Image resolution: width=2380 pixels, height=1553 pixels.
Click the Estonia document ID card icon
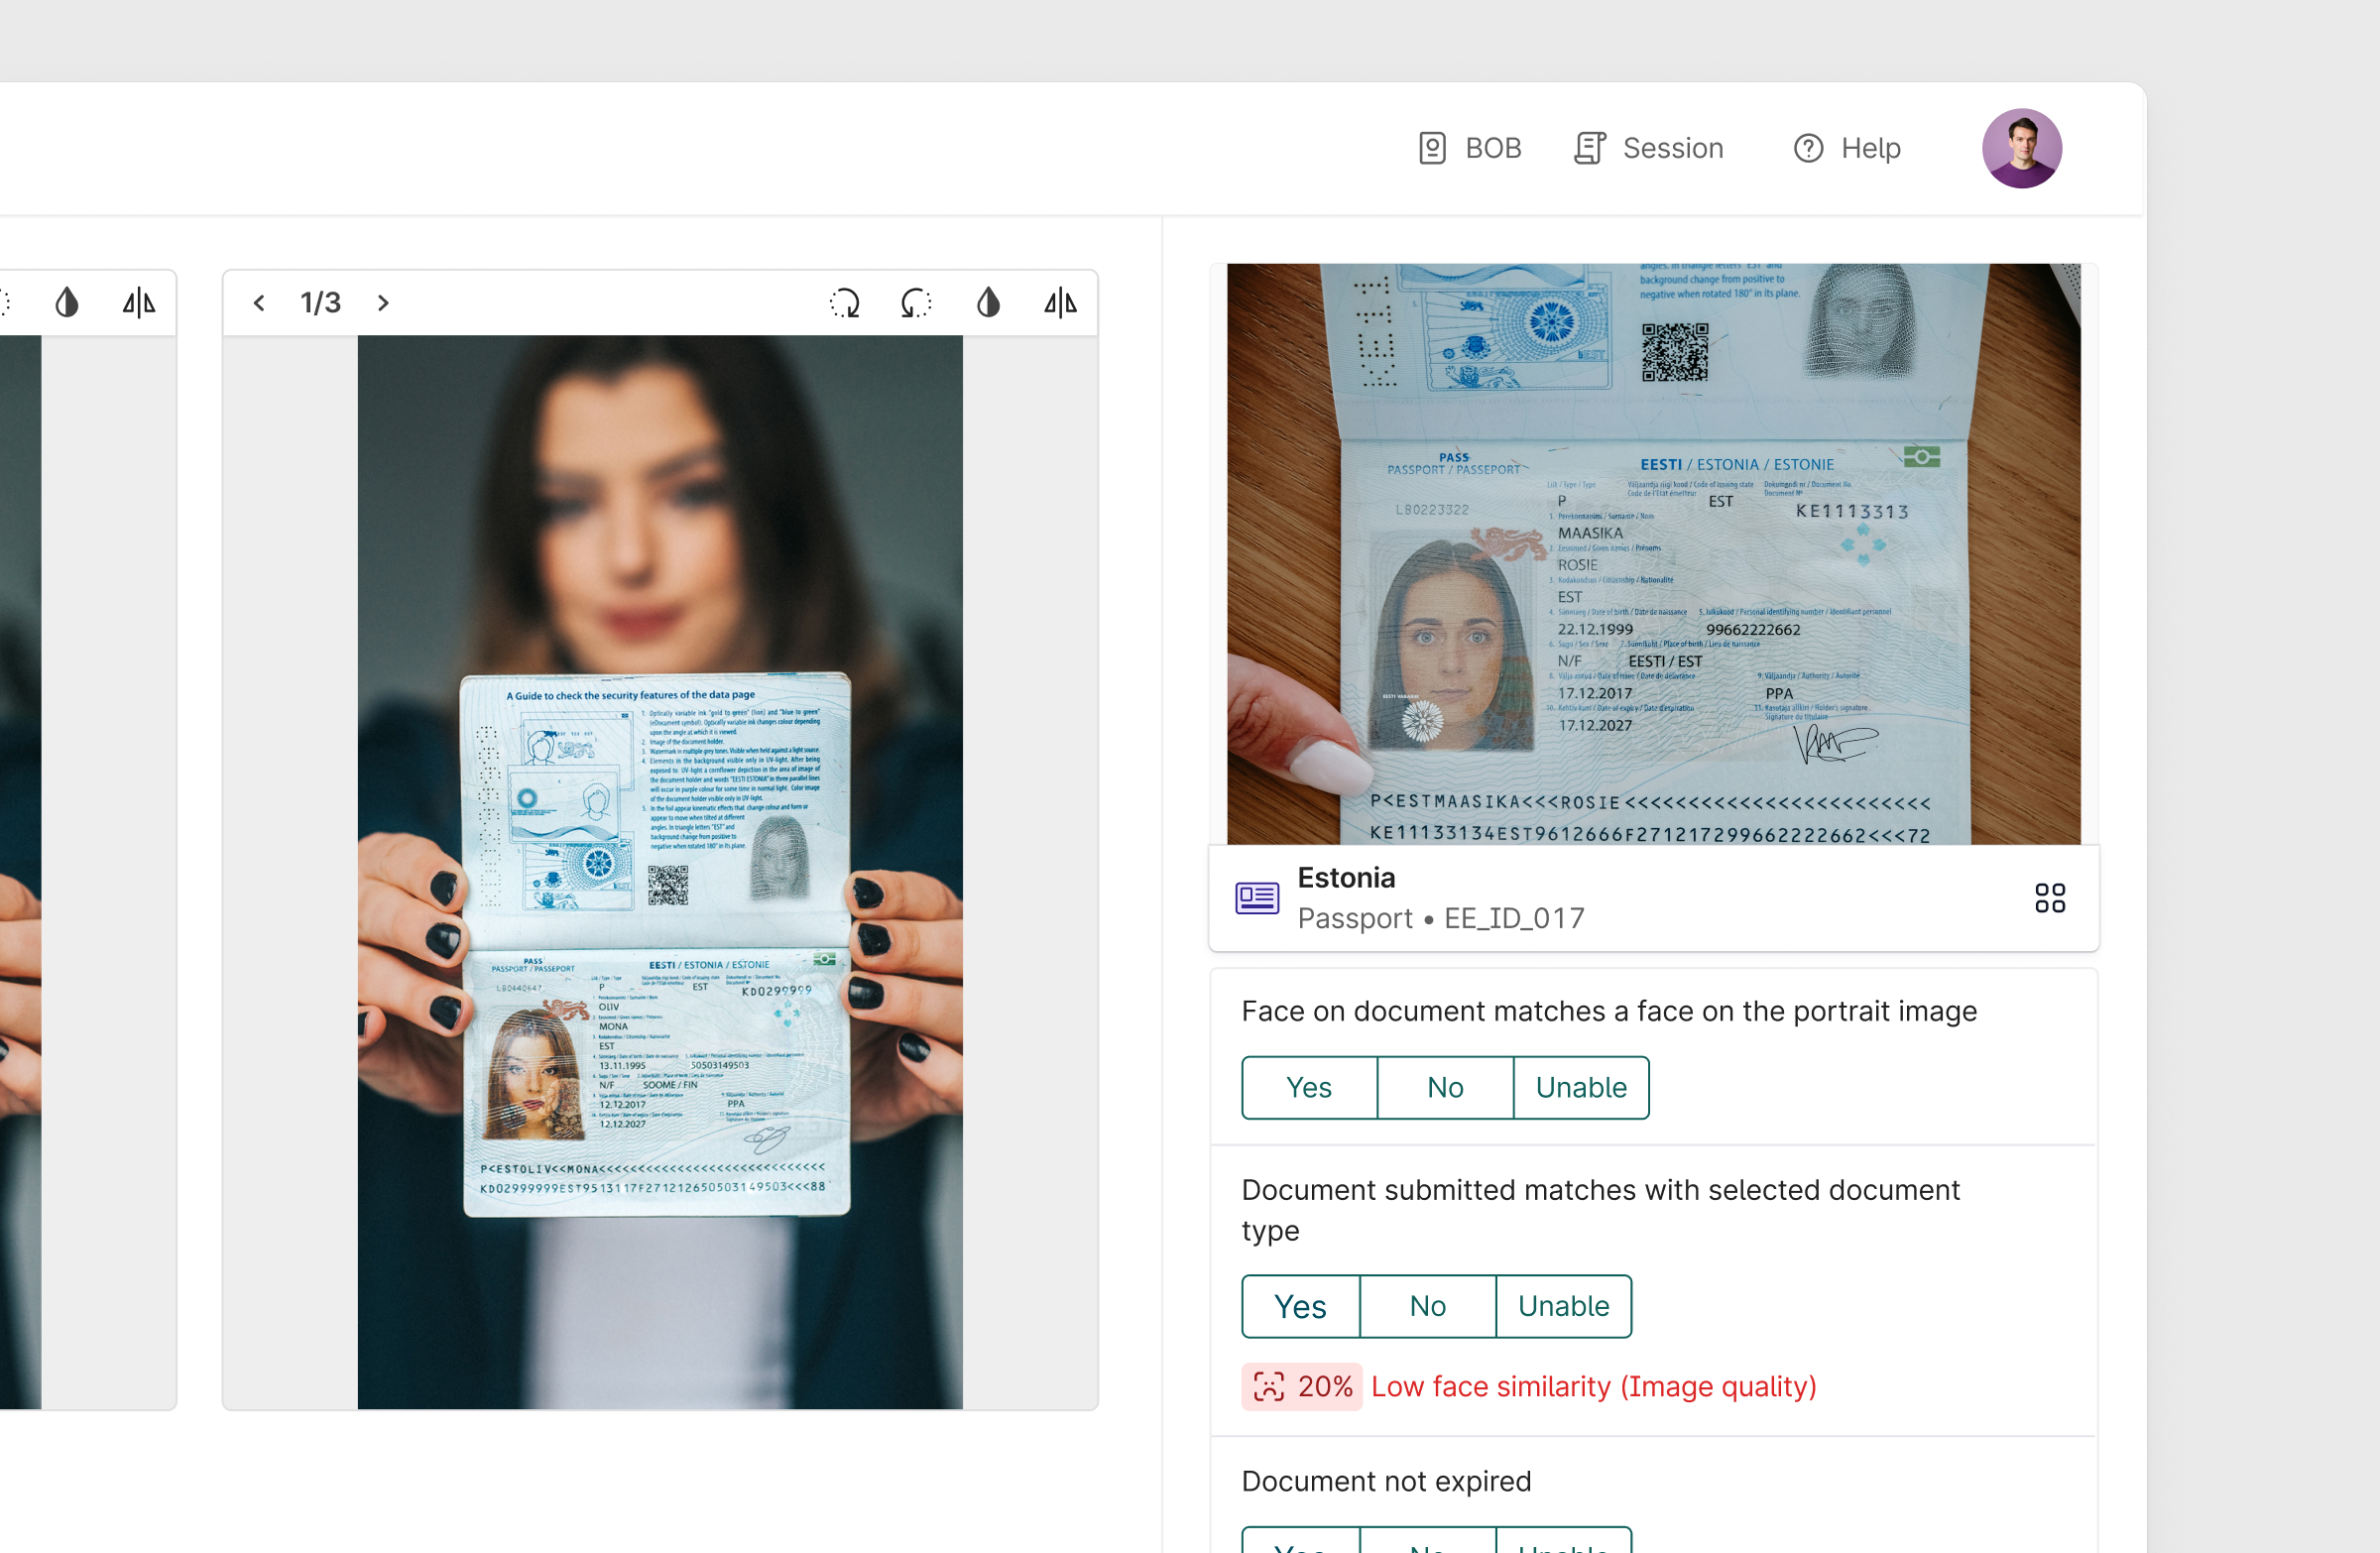coord(1257,897)
